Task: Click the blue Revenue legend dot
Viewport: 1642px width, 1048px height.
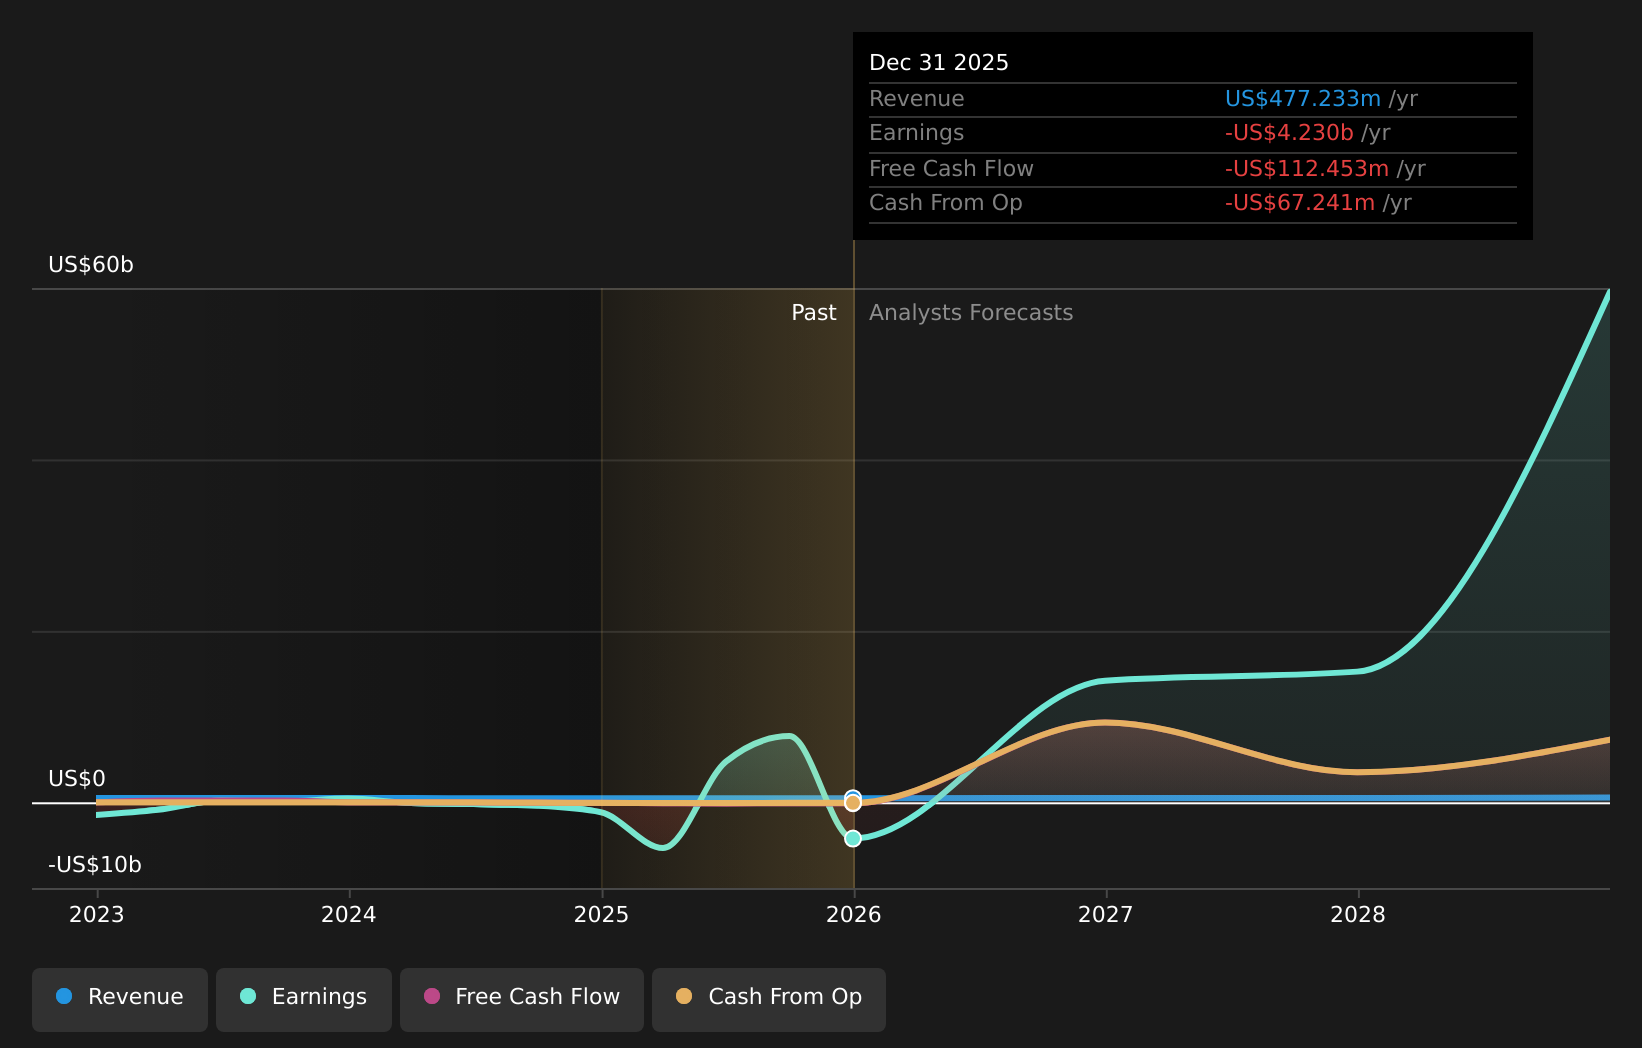Action: 64,997
